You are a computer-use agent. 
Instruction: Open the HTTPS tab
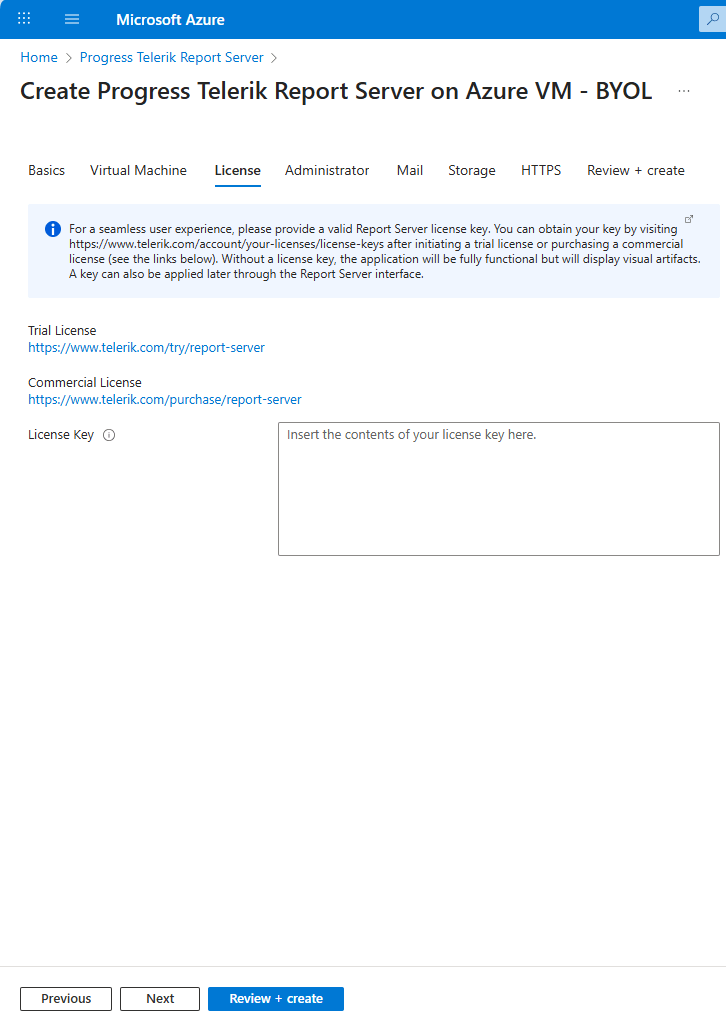541,171
